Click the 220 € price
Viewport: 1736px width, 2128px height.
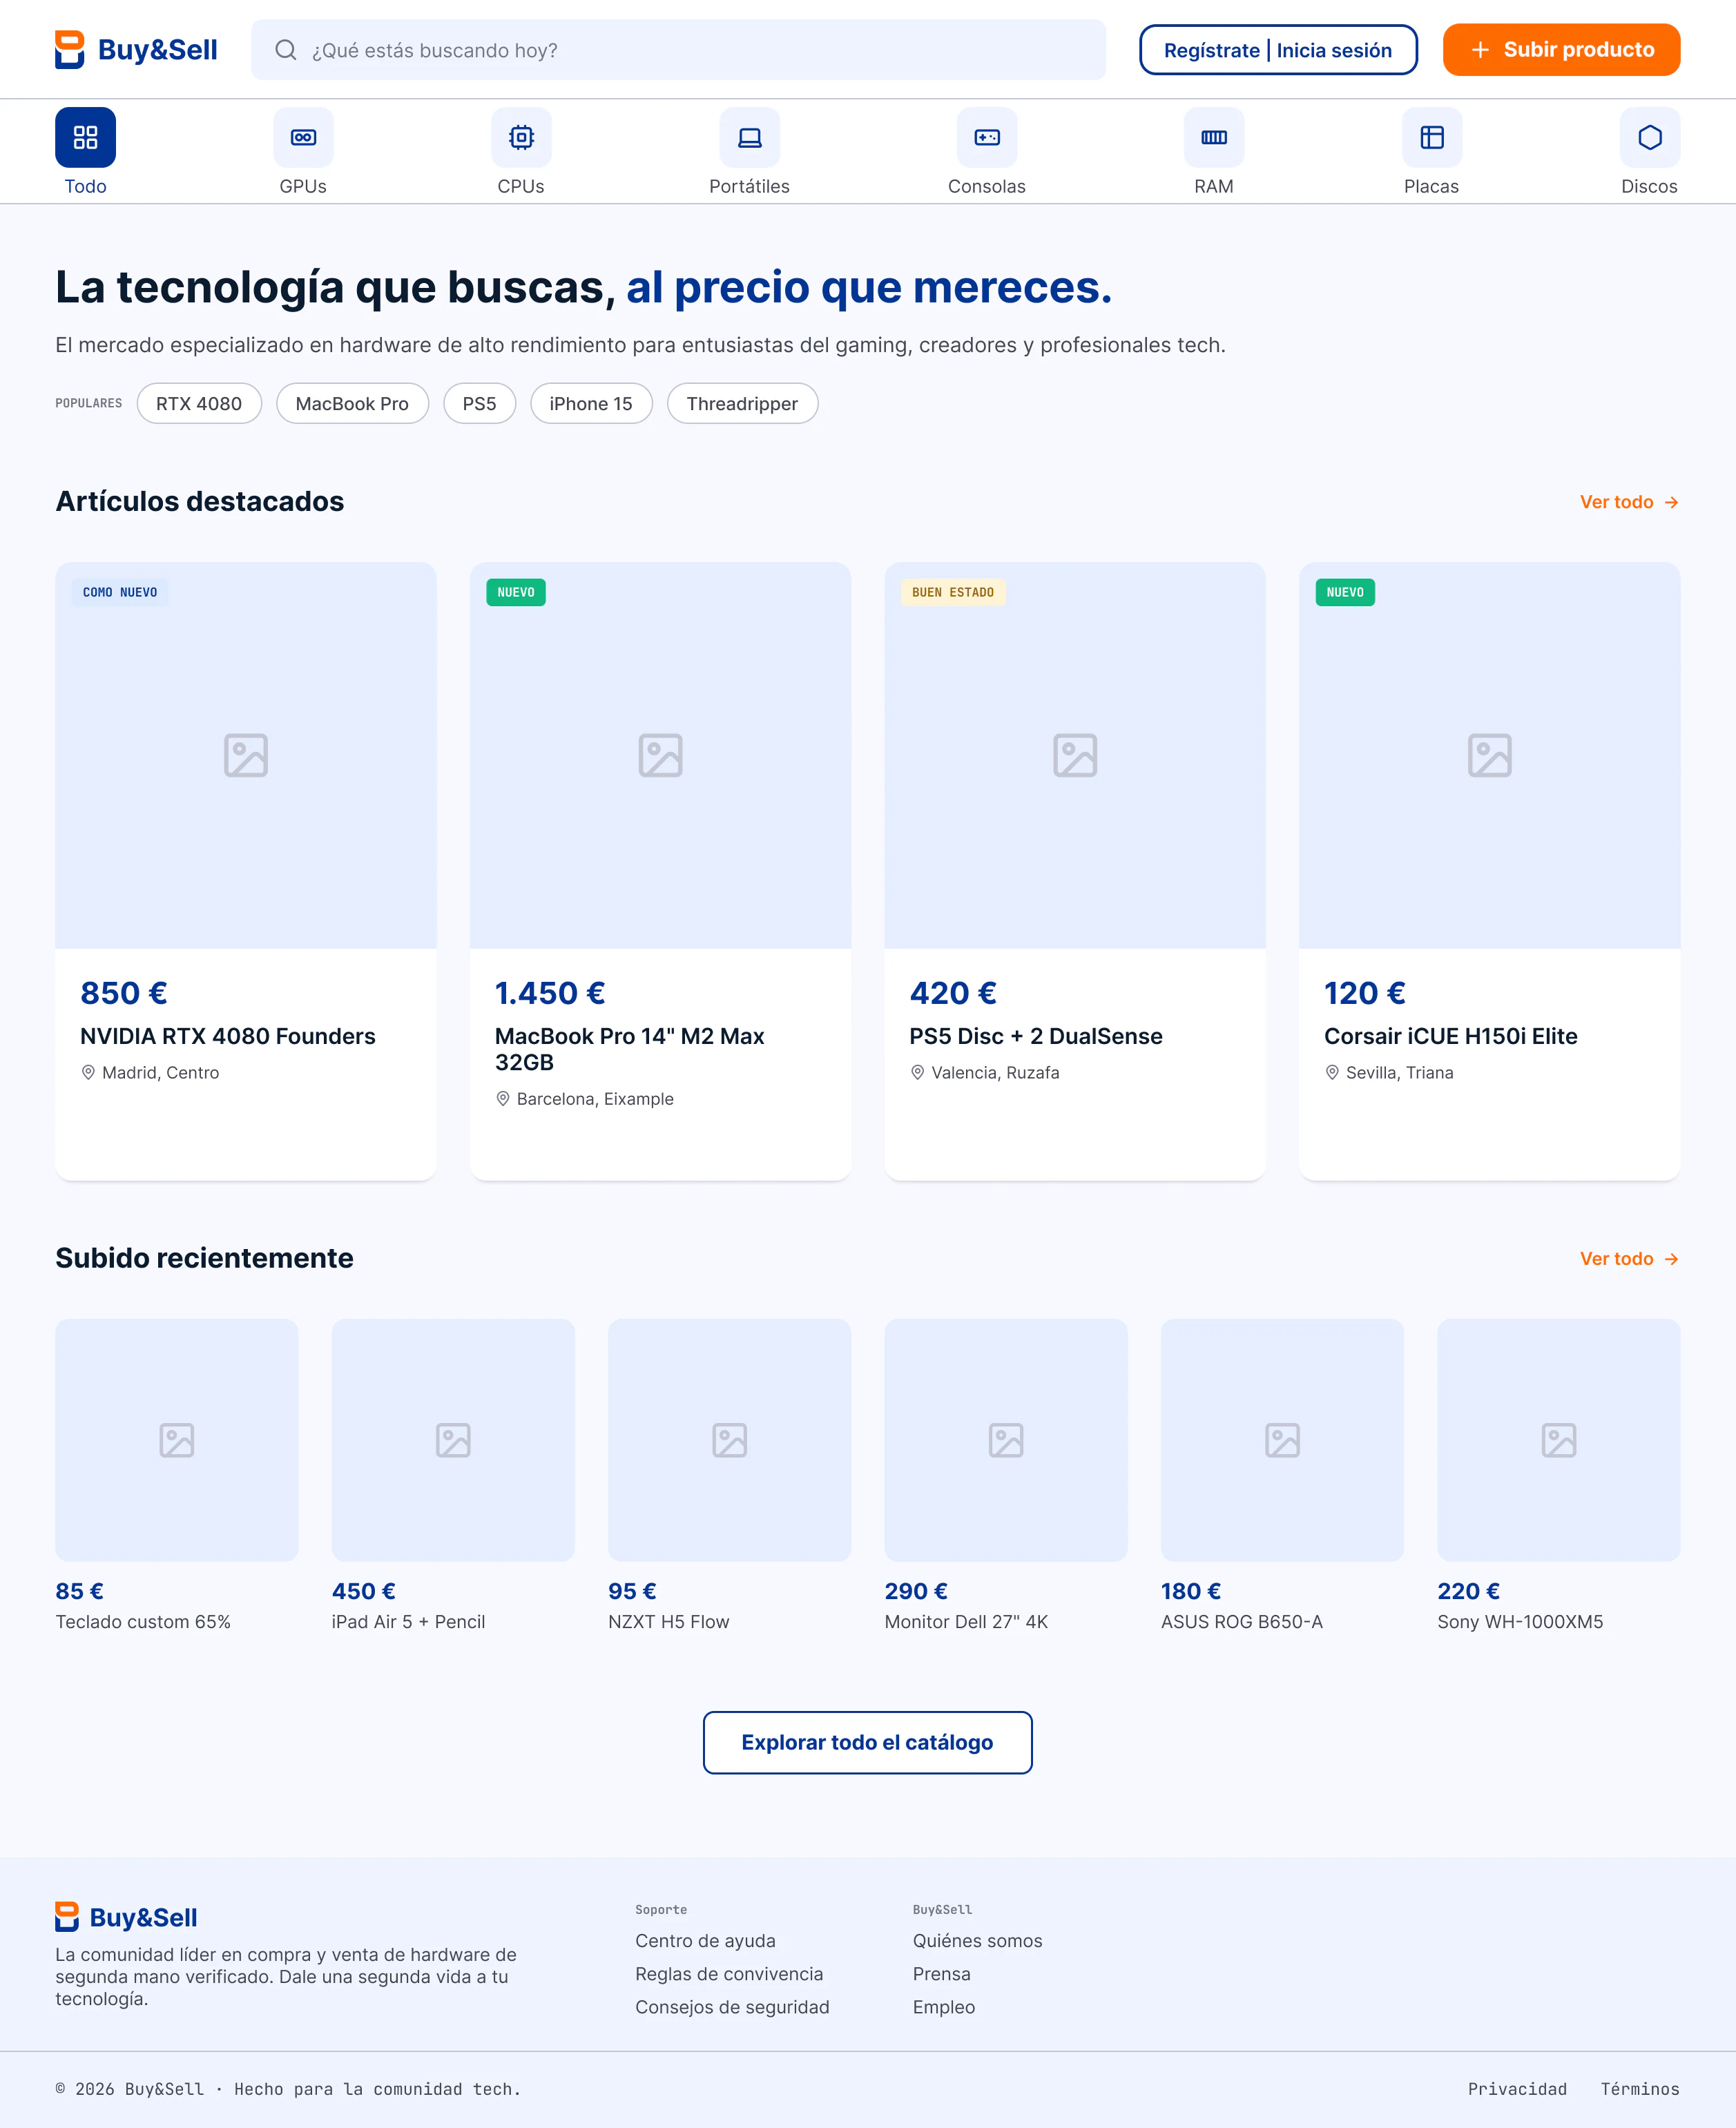click(1468, 1591)
